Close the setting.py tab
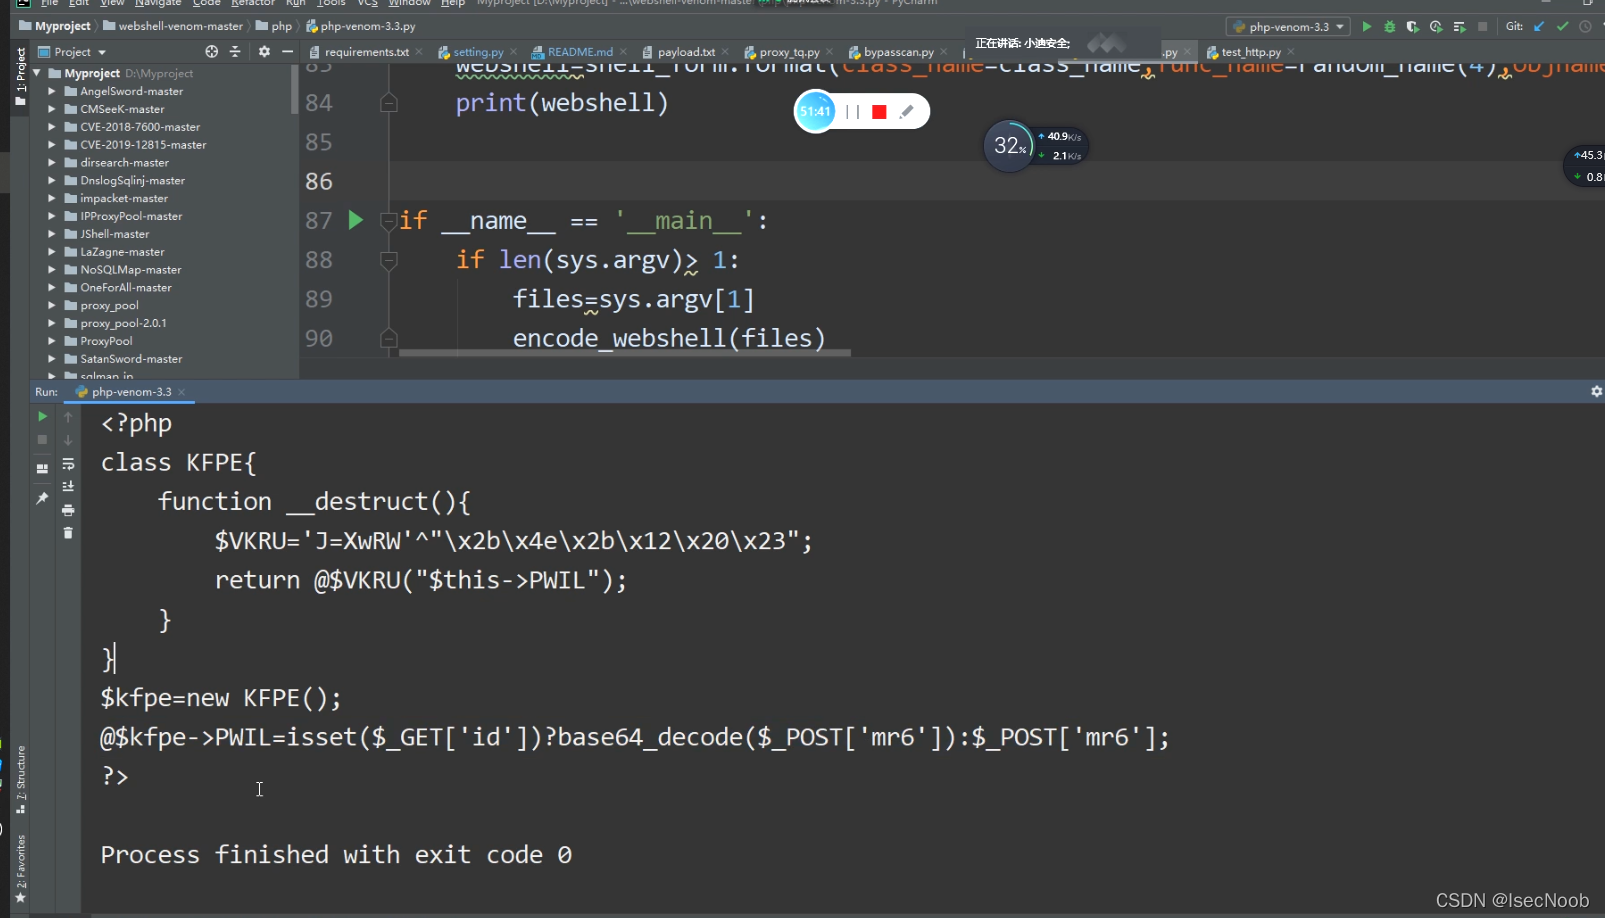This screenshot has height=918, width=1605. tap(514, 52)
